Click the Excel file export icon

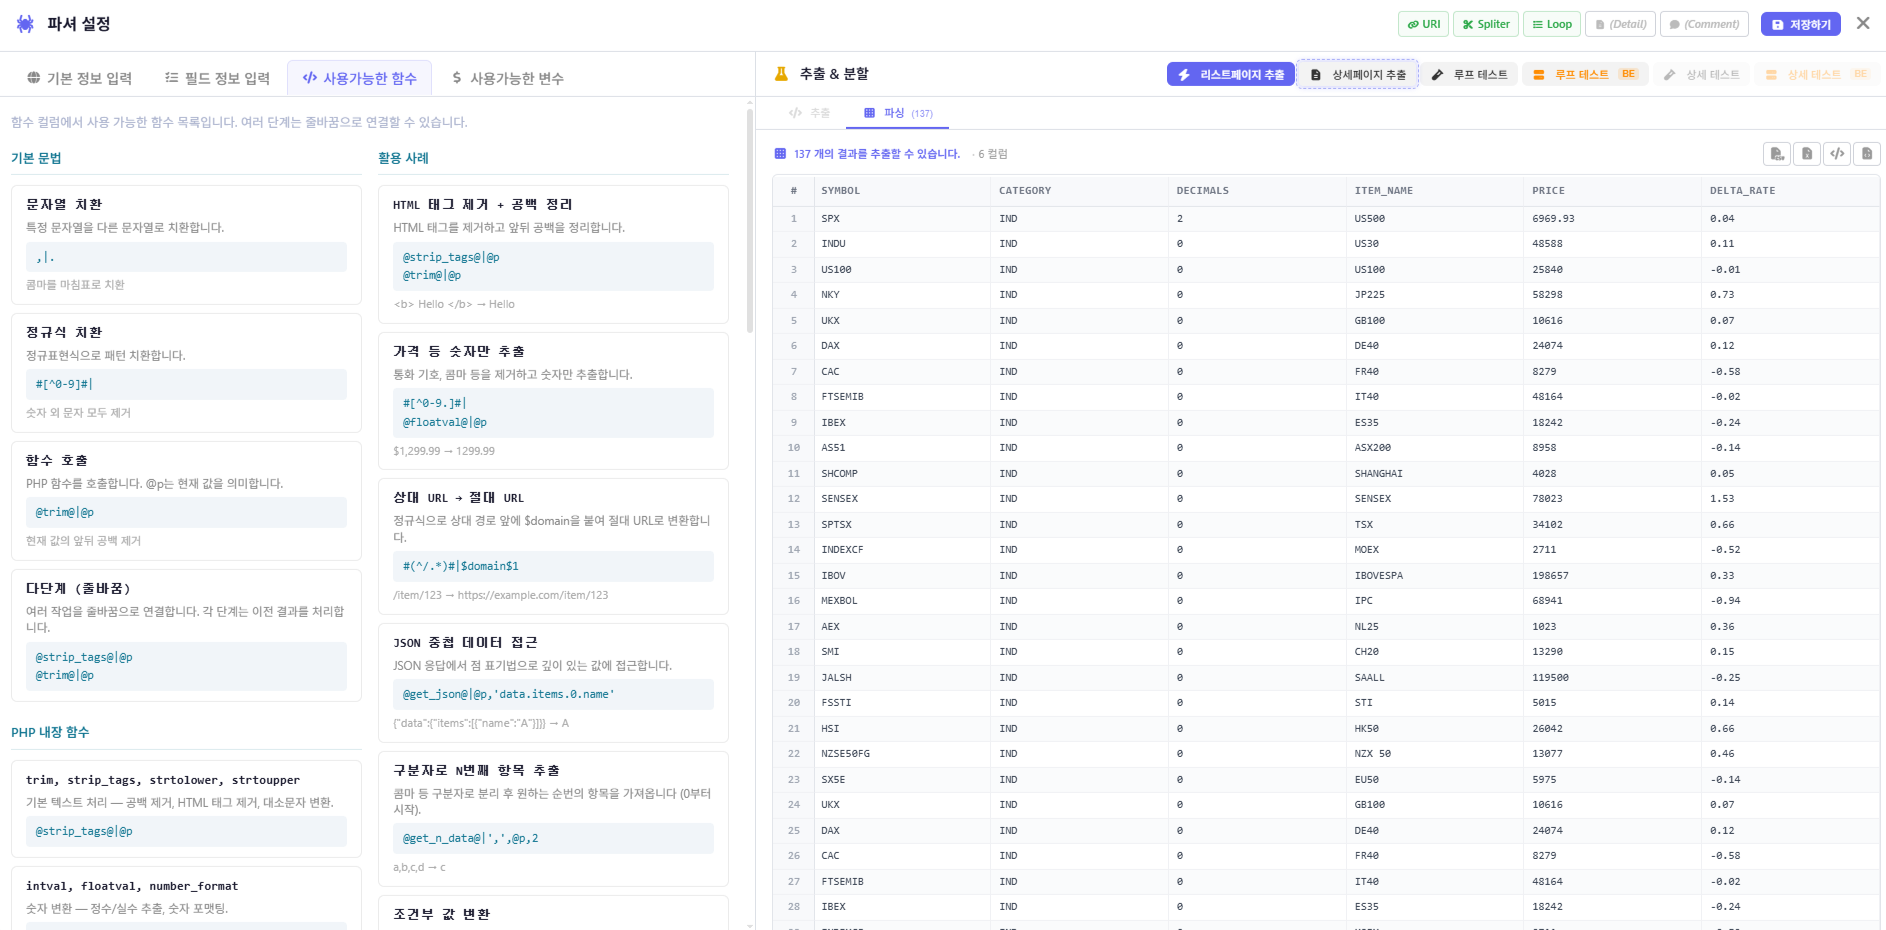pos(1807,154)
